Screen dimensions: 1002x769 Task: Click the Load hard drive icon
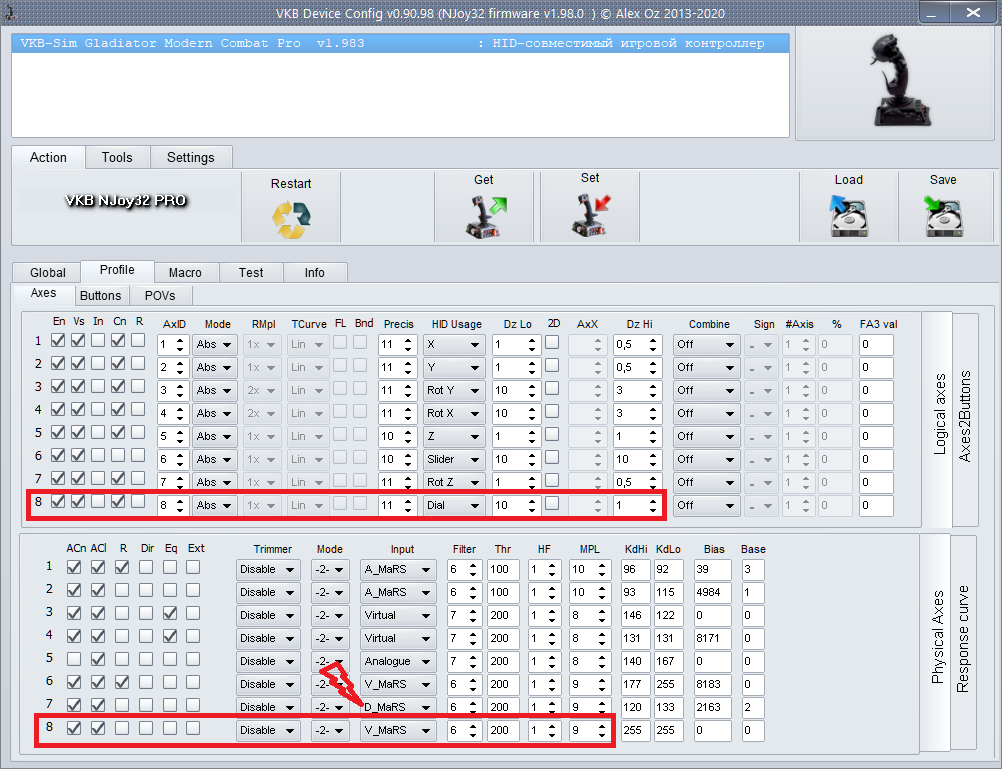point(848,215)
